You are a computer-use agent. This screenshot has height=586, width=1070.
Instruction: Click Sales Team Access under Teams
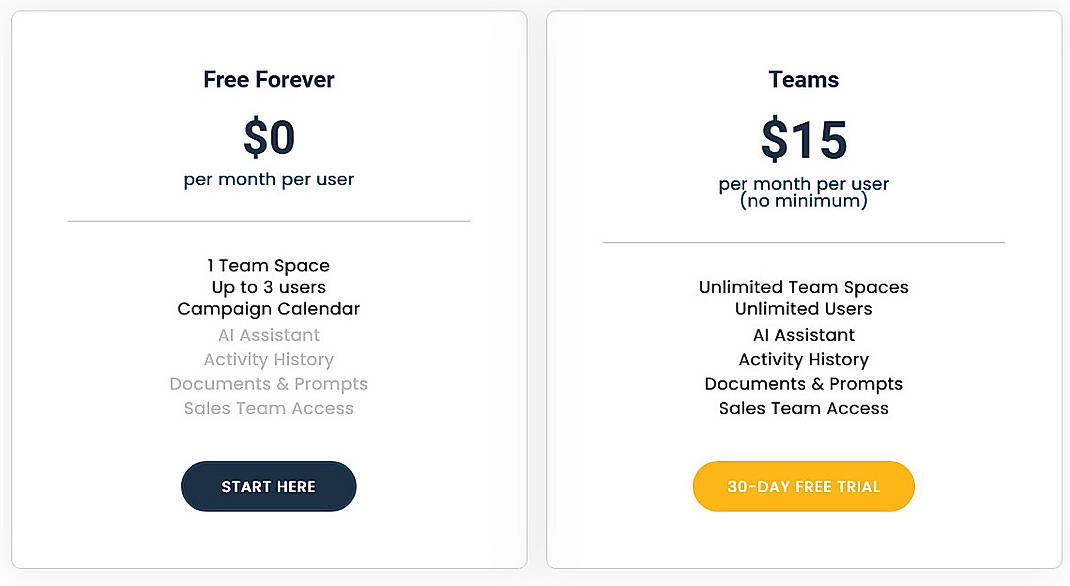click(803, 408)
